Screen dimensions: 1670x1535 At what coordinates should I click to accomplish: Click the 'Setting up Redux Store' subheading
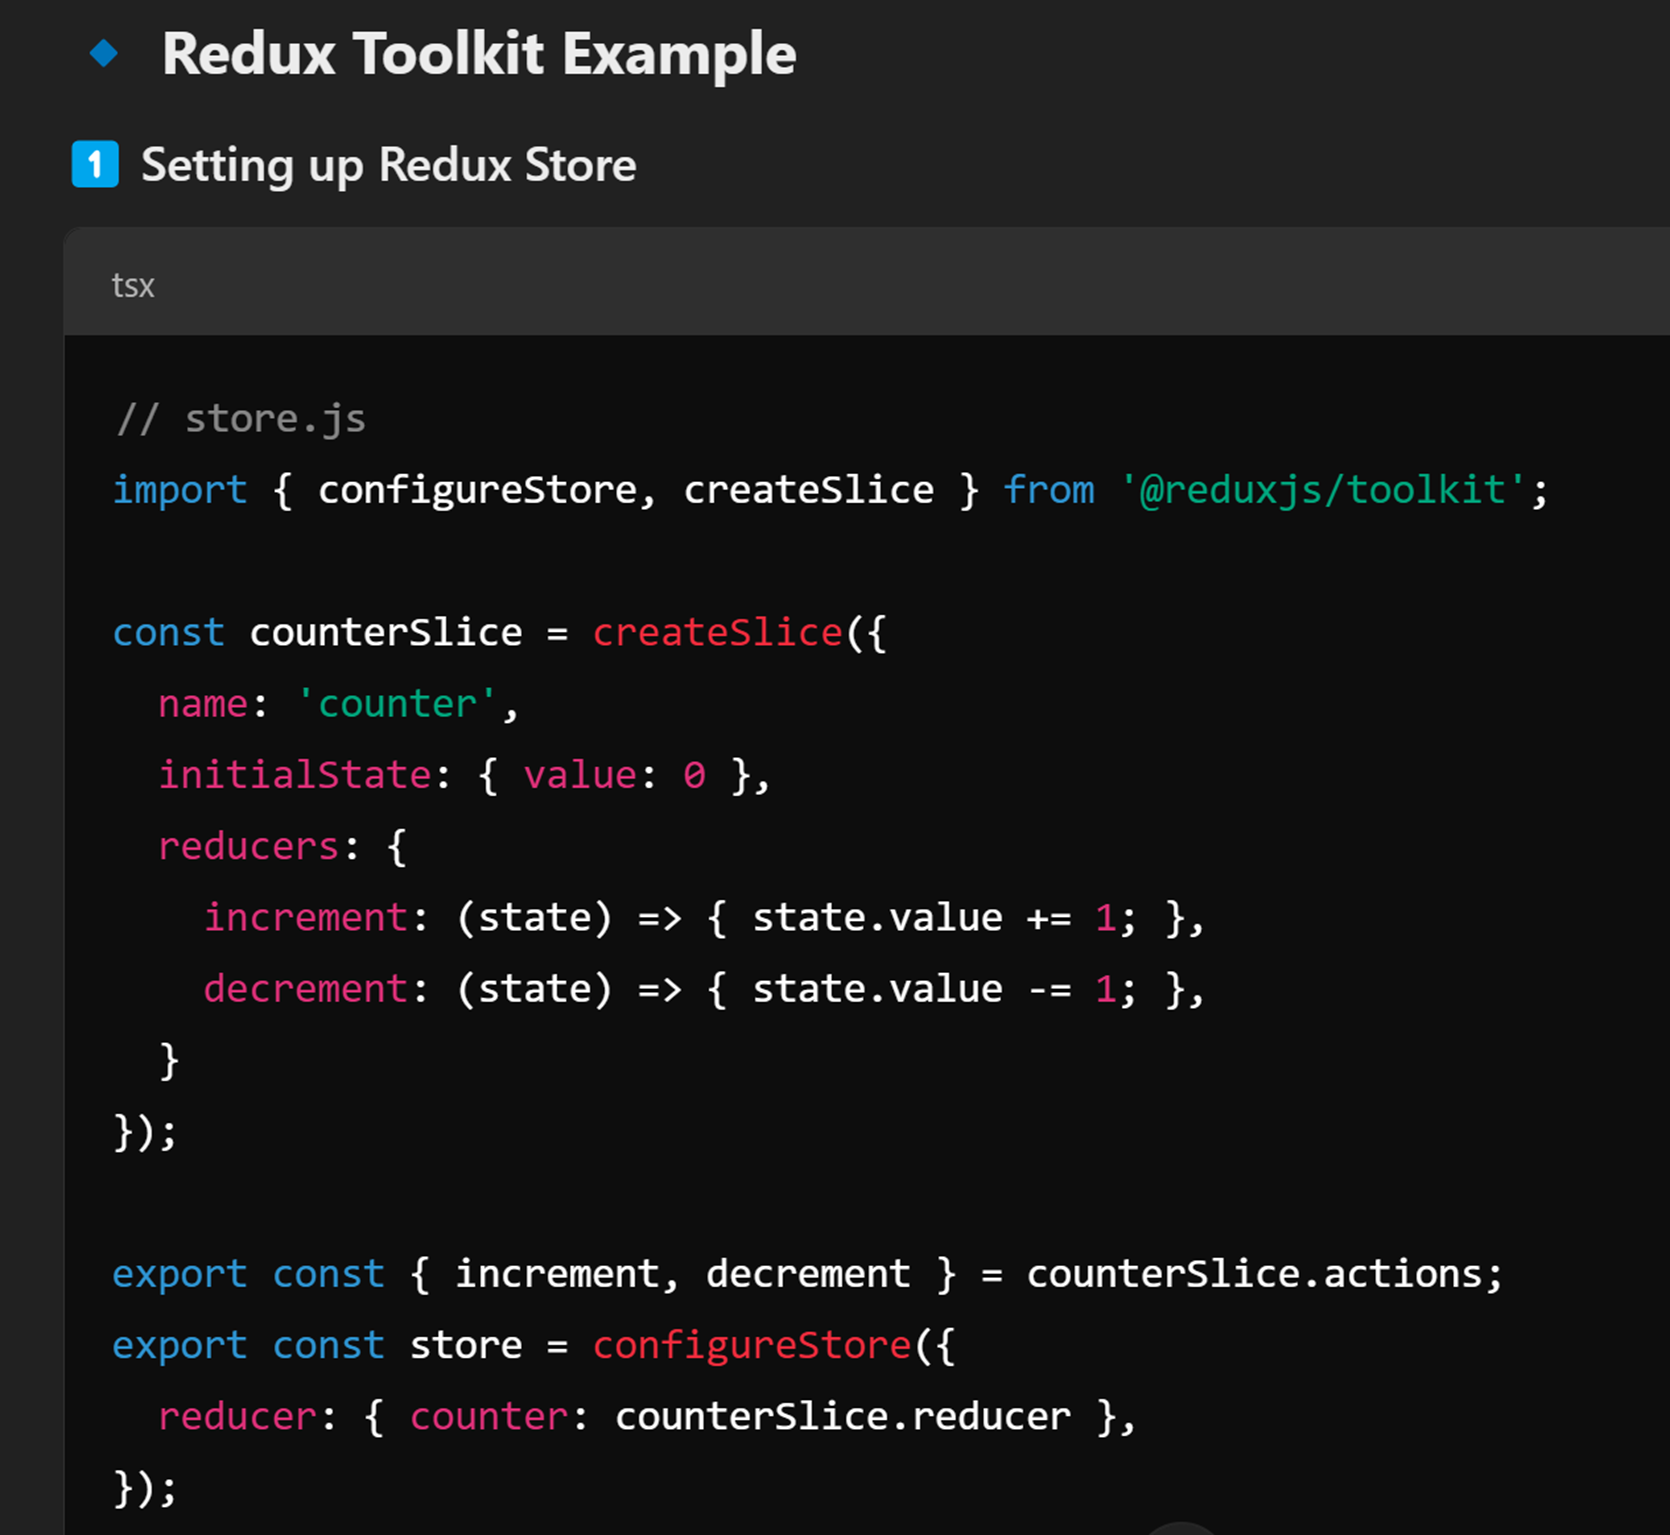tap(388, 165)
